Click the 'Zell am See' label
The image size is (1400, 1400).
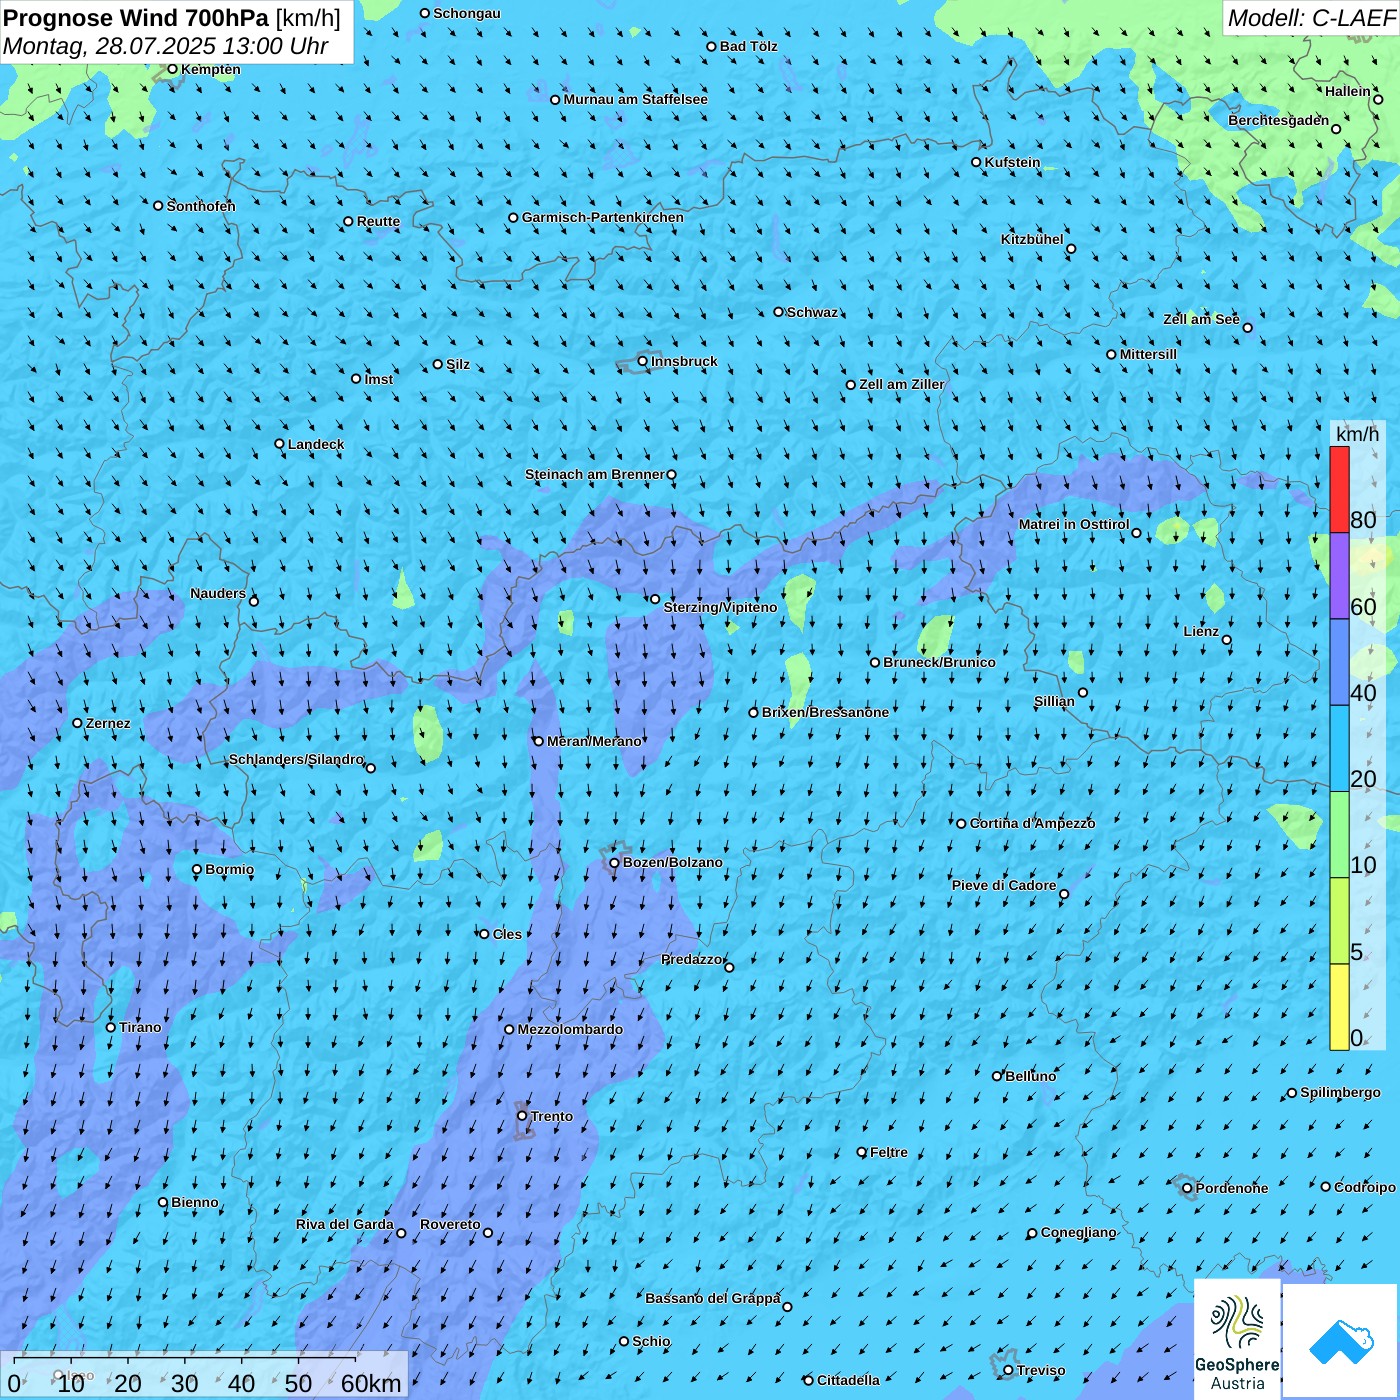pos(1201,319)
